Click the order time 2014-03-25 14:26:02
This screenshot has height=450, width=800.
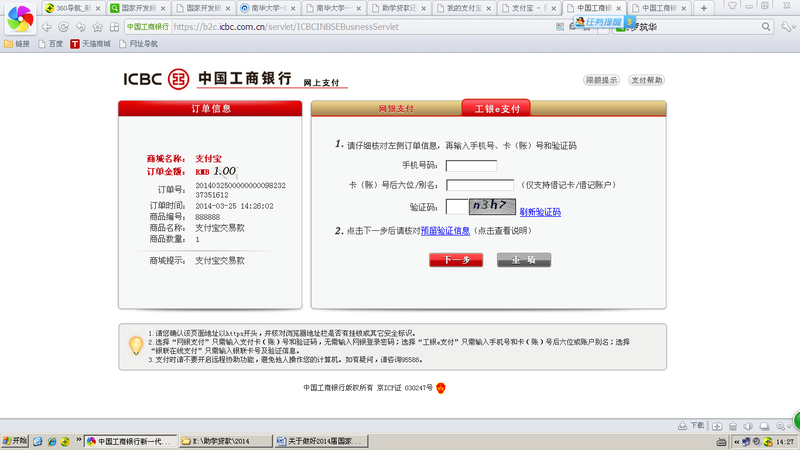point(234,206)
